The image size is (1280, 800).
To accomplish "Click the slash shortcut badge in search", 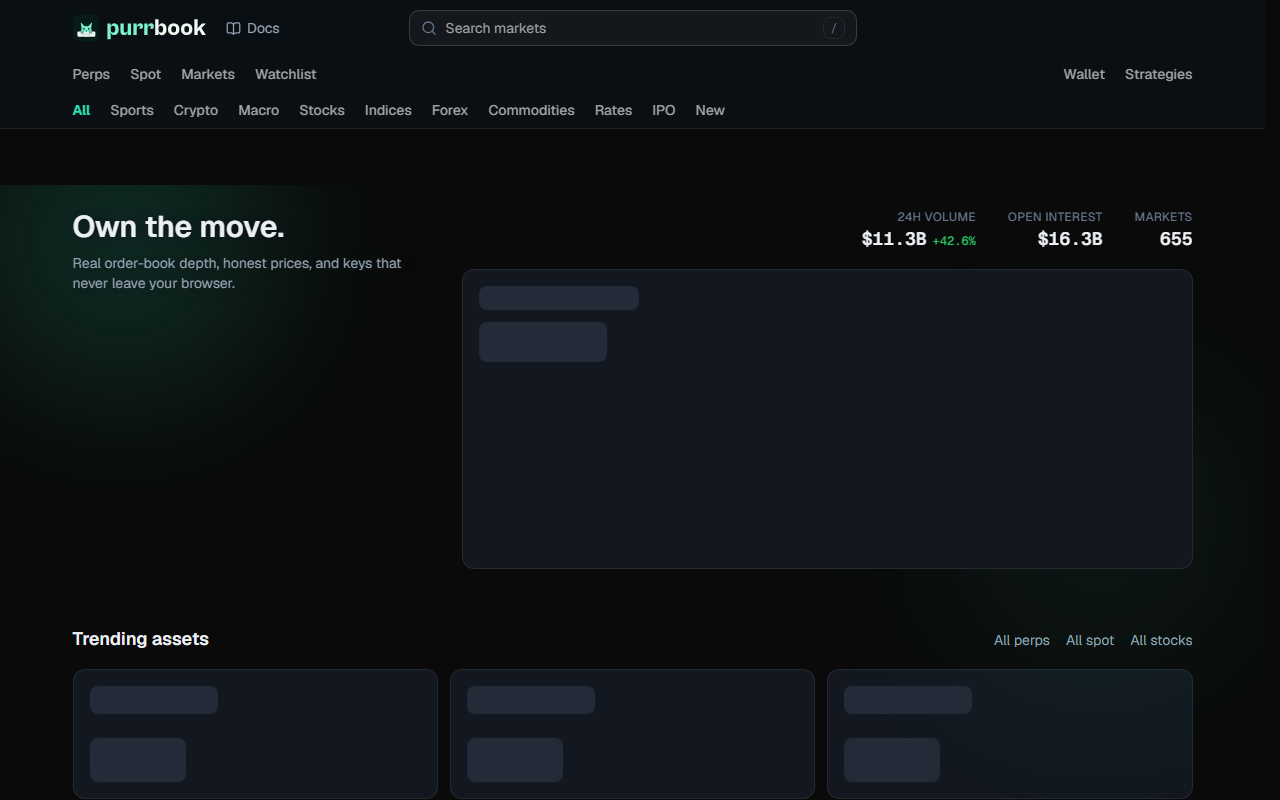I will tap(834, 28).
